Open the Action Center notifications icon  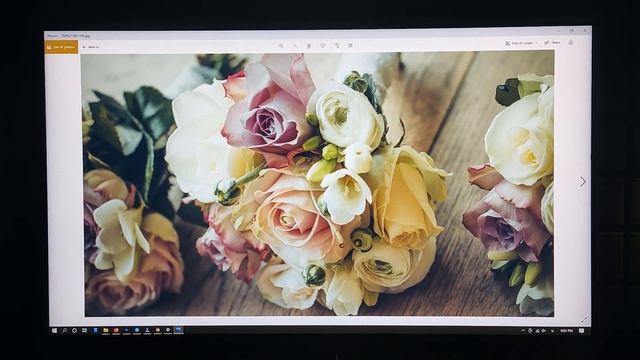[582, 331]
